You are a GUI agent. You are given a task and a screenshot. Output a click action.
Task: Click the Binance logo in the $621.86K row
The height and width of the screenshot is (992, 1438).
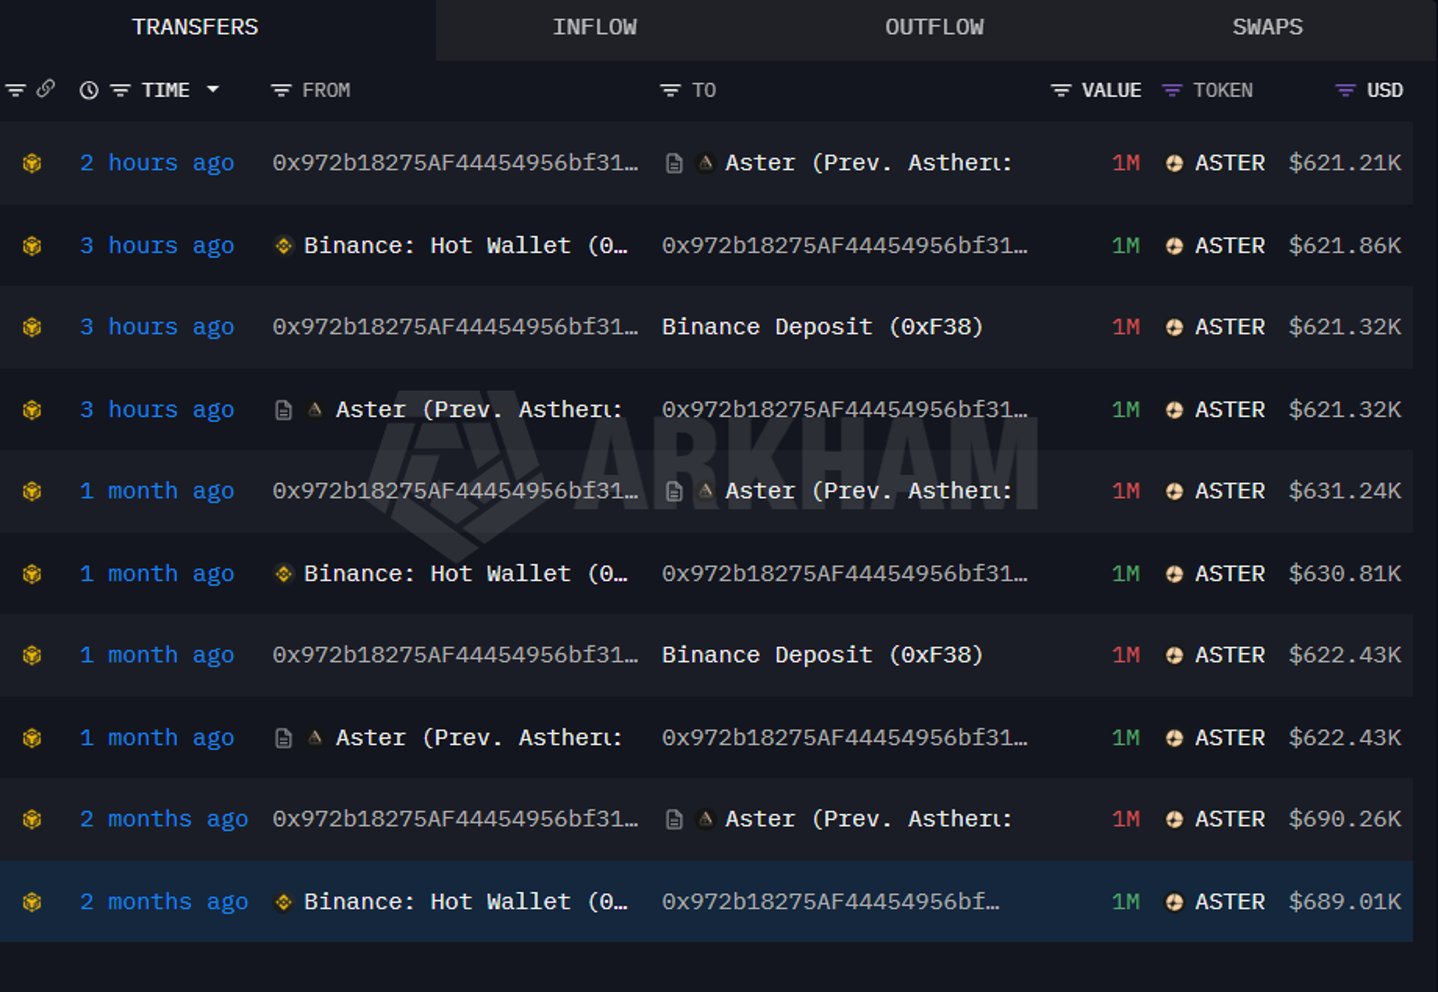(x=284, y=245)
